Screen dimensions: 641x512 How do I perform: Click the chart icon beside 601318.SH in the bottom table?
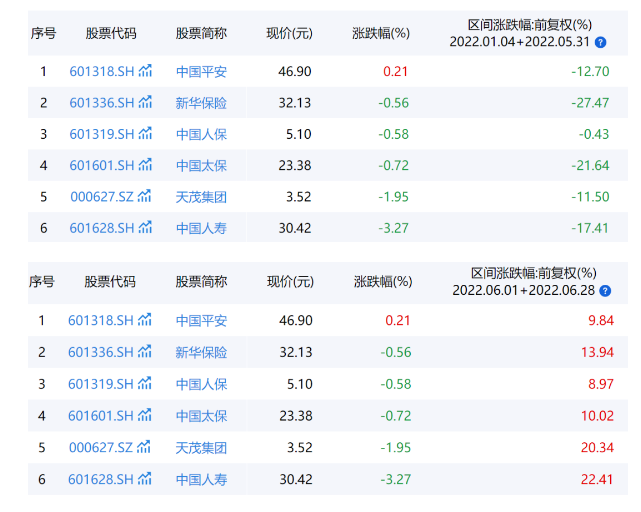pos(146,320)
